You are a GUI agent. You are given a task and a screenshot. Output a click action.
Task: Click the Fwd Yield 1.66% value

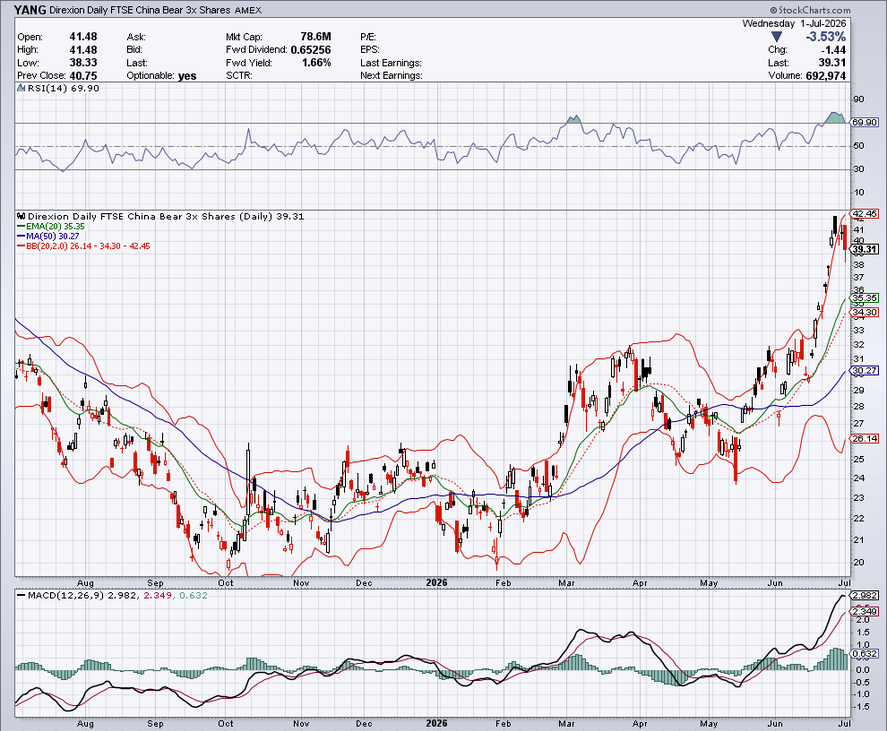tap(316, 63)
